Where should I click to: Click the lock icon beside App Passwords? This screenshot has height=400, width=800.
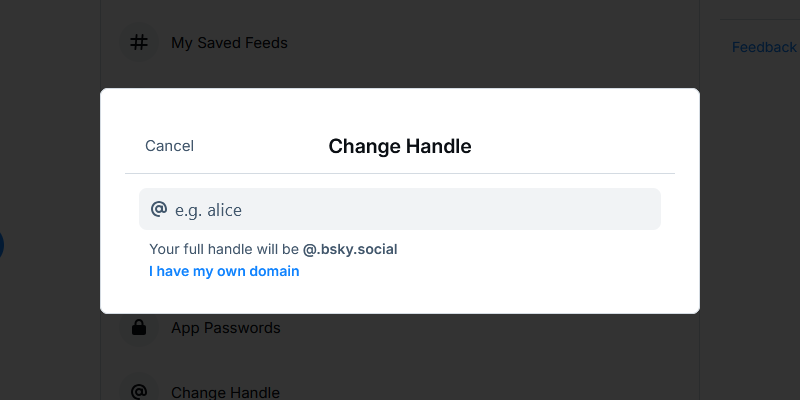point(140,327)
